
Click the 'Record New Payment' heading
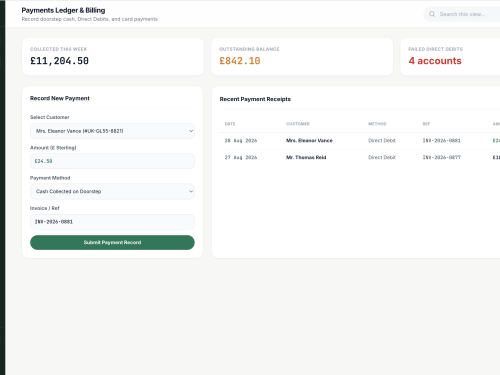click(x=60, y=98)
